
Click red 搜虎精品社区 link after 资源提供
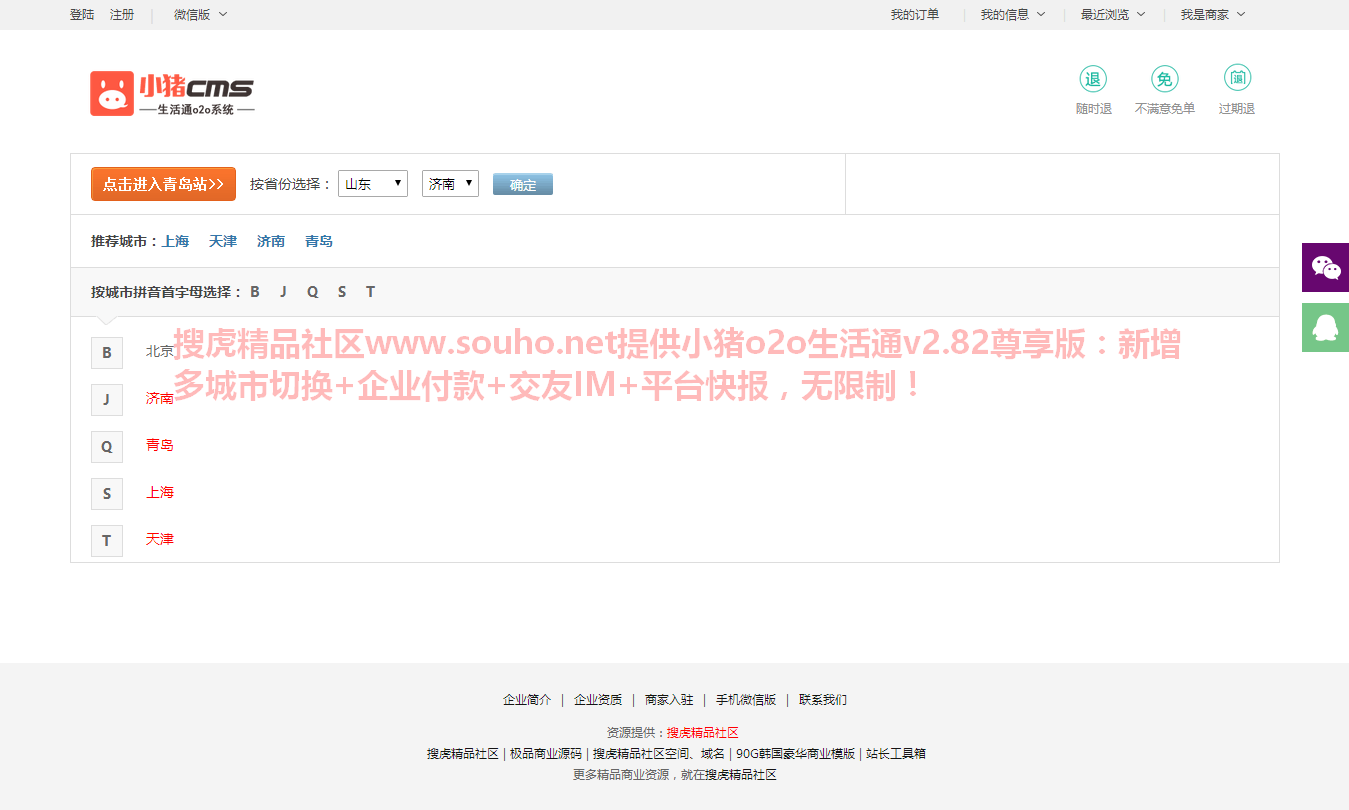point(703,733)
